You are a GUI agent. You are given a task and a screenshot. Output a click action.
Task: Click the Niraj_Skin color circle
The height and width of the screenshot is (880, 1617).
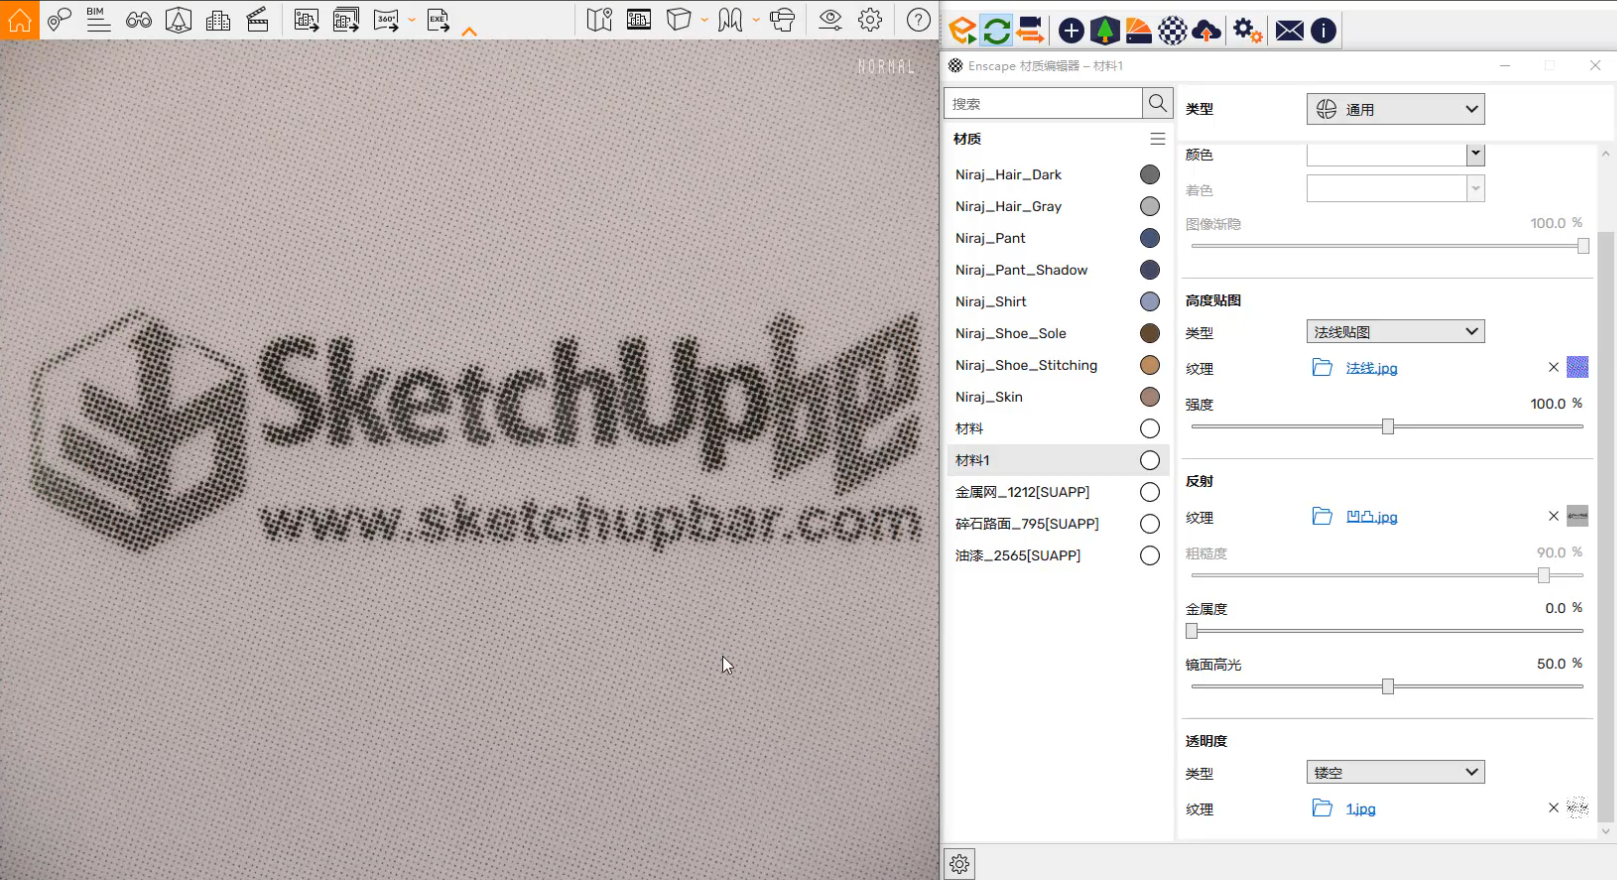click(x=1150, y=397)
